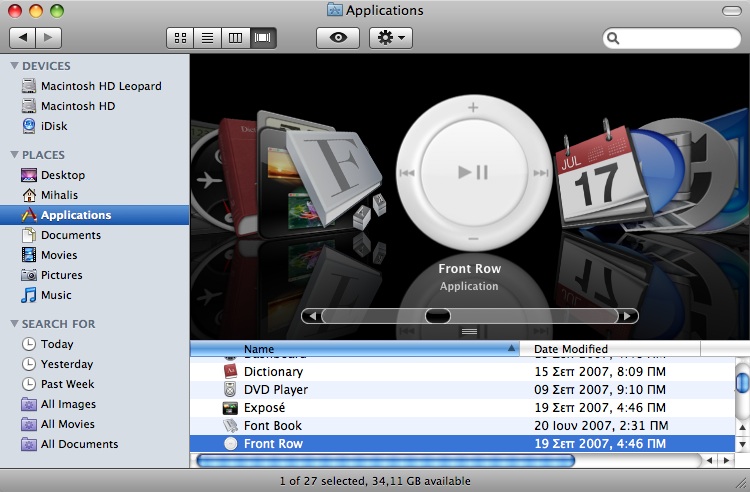Select the Exposé row

click(x=463, y=408)
